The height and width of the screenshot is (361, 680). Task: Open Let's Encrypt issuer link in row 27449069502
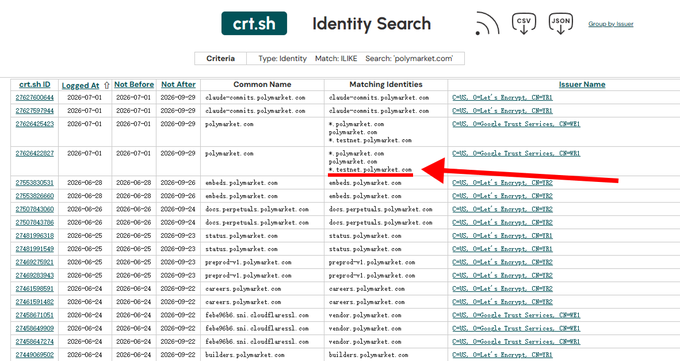coord(502,355)
